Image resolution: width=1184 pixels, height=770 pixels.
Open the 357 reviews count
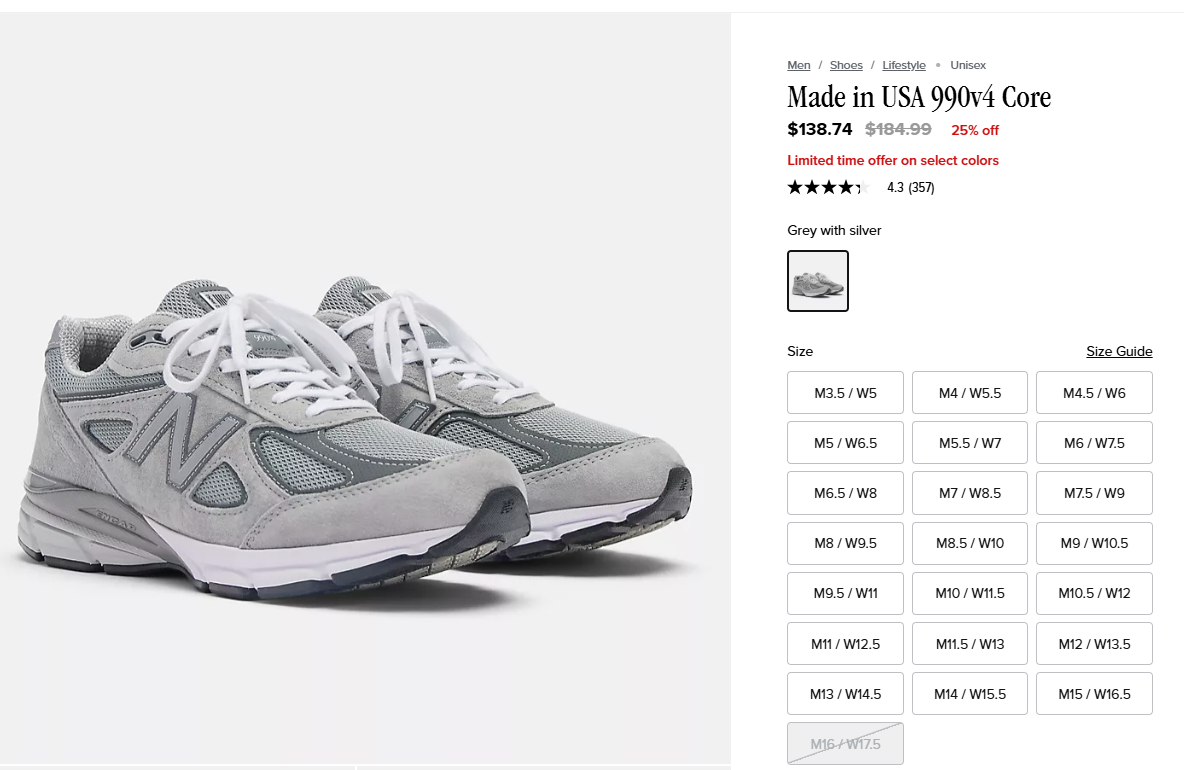(x=921, y=187)
